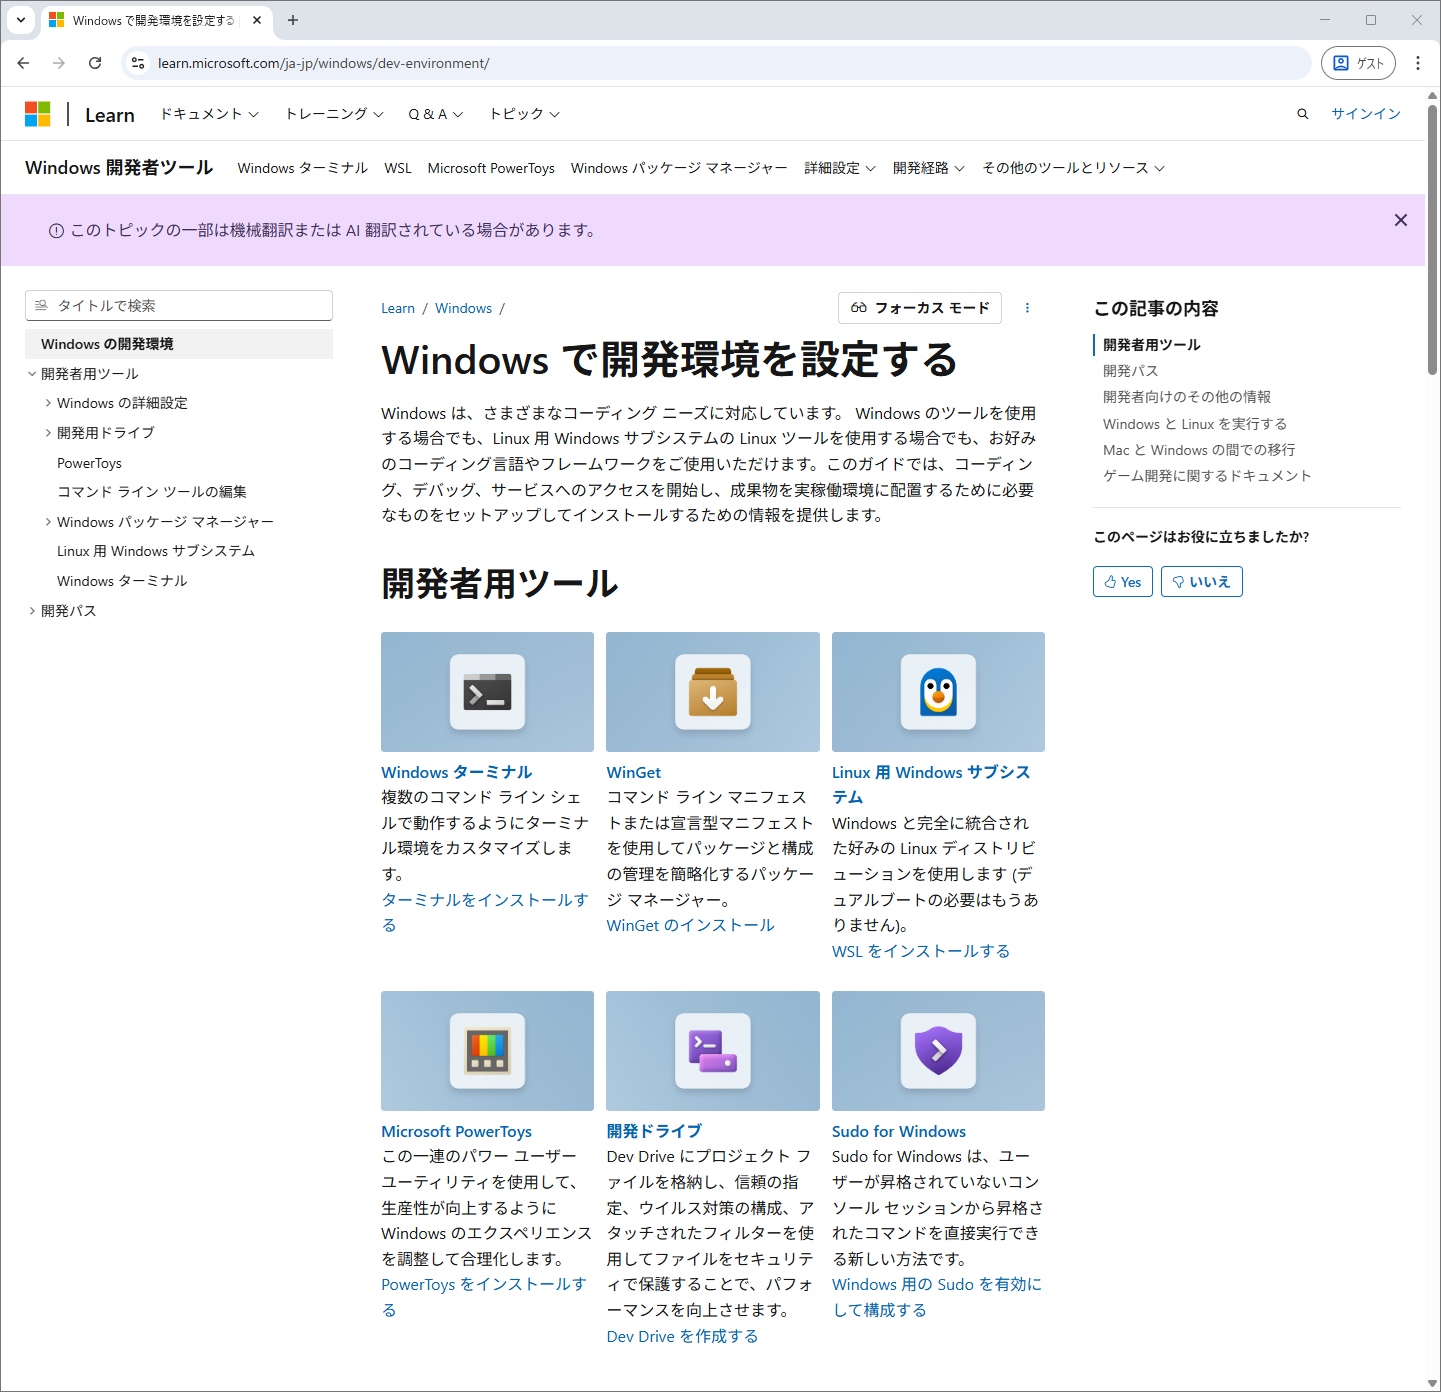Open the guest profile button
Screen dimensions: 1441x1392
(1358, 63)
